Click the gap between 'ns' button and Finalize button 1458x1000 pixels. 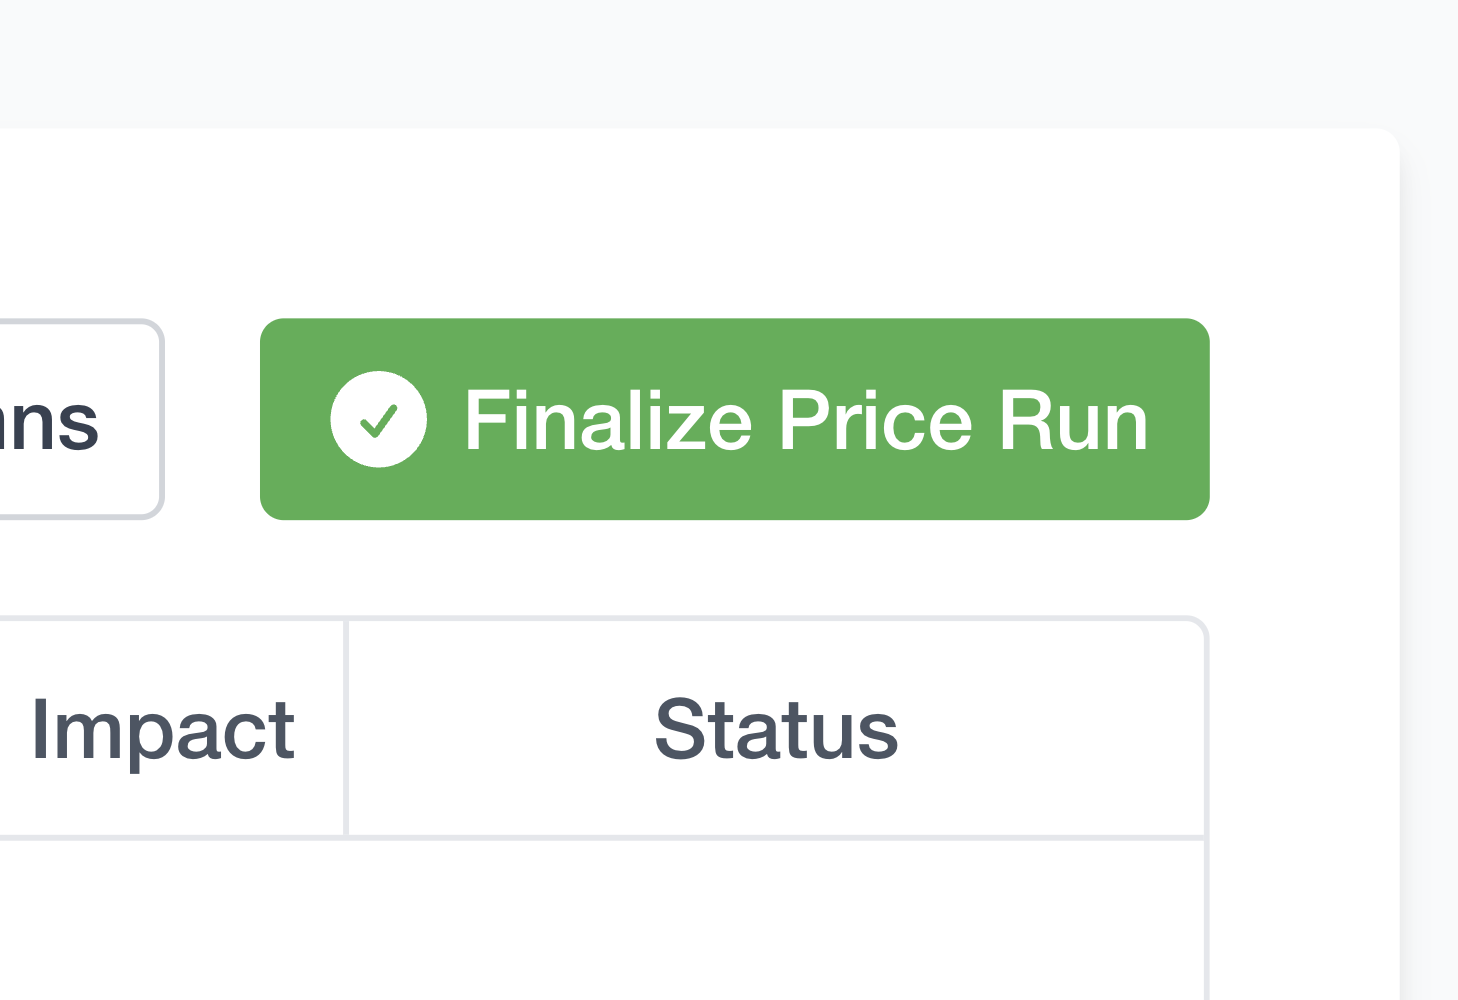[212, 419]
